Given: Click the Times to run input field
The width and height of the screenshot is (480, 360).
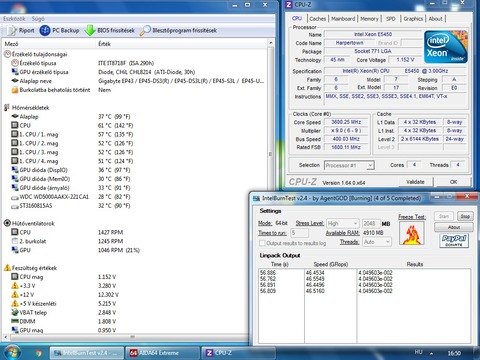Looking at the screenshot, I should (299, 233).
